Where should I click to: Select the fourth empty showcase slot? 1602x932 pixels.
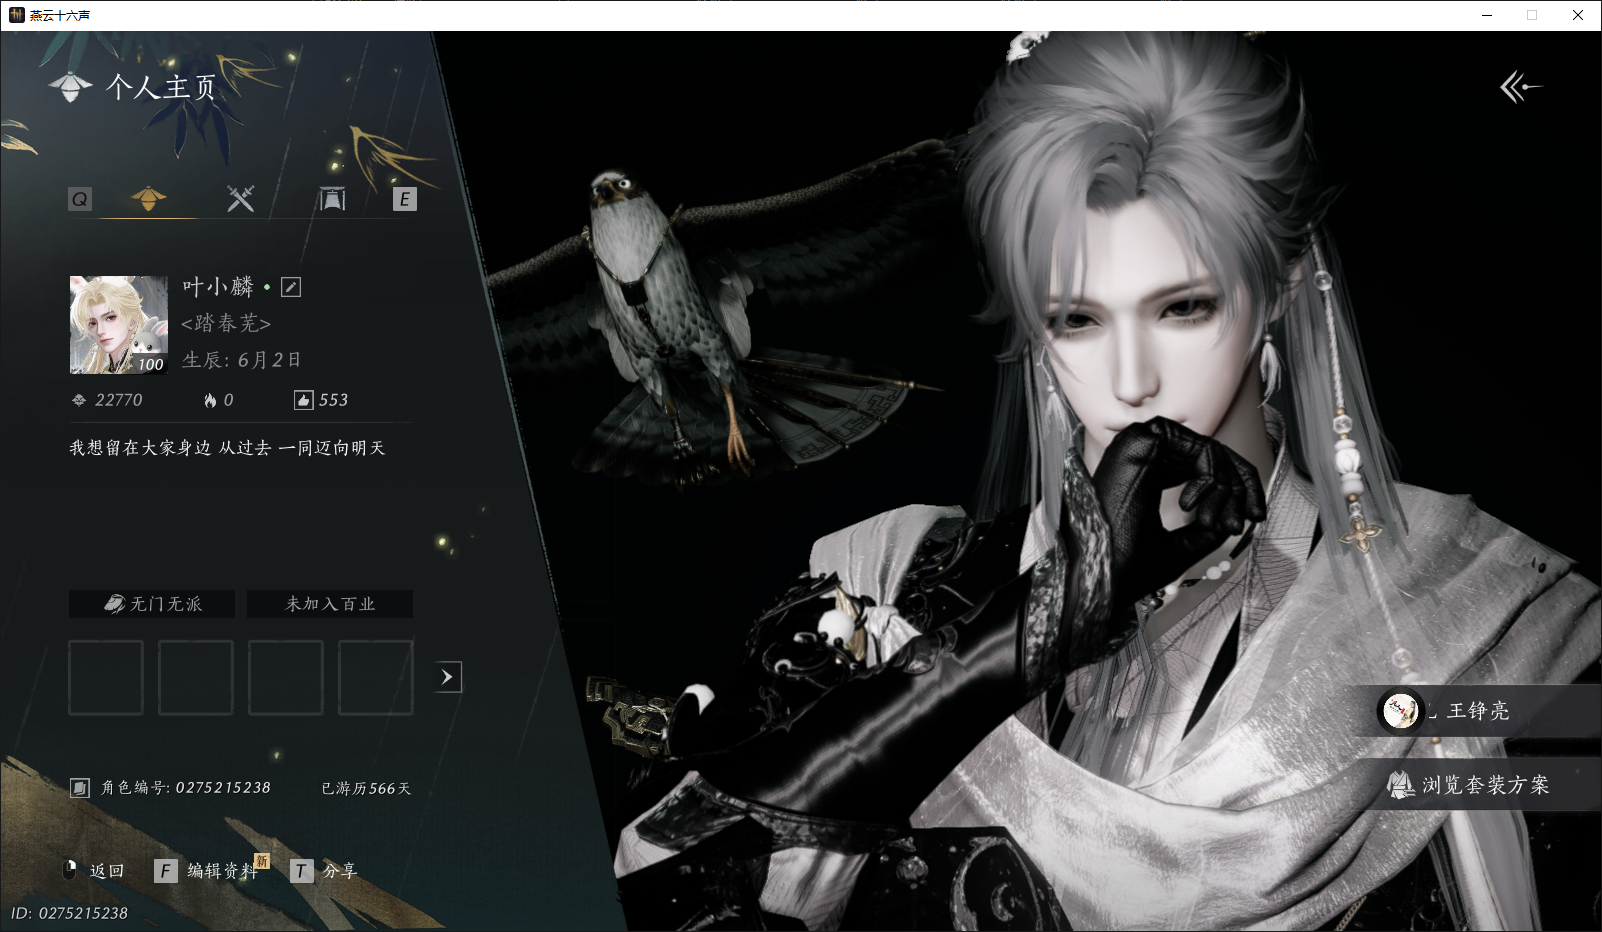(376, 678)
